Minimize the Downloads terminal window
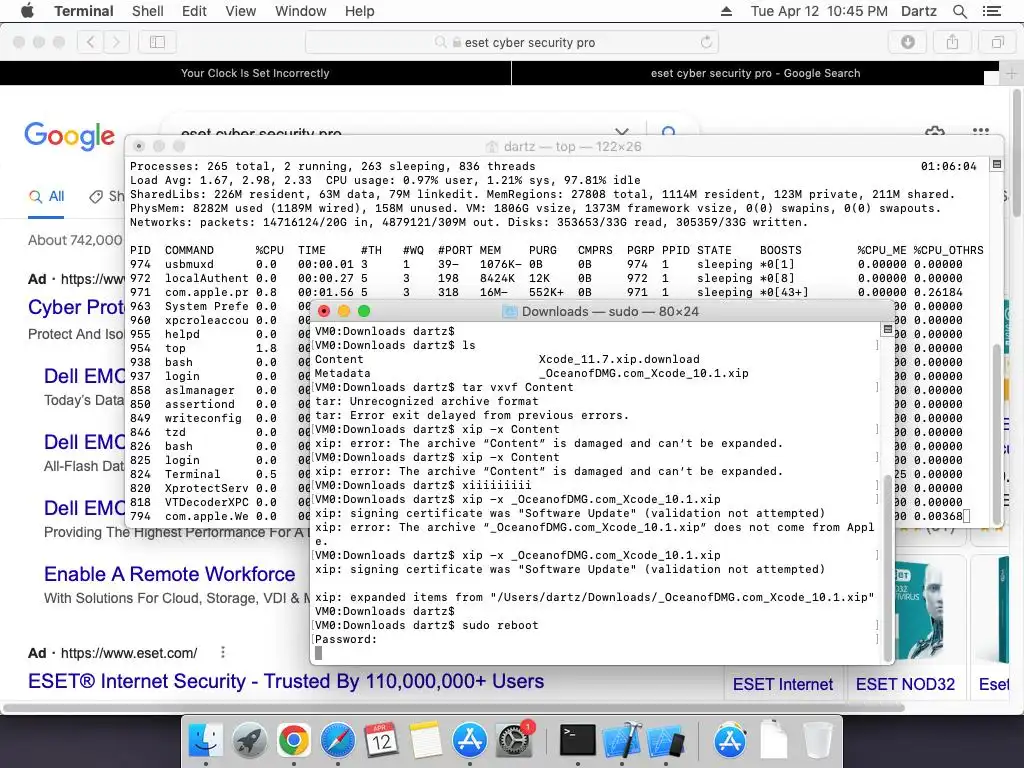 pyautogui.click(x=344, y=311)
